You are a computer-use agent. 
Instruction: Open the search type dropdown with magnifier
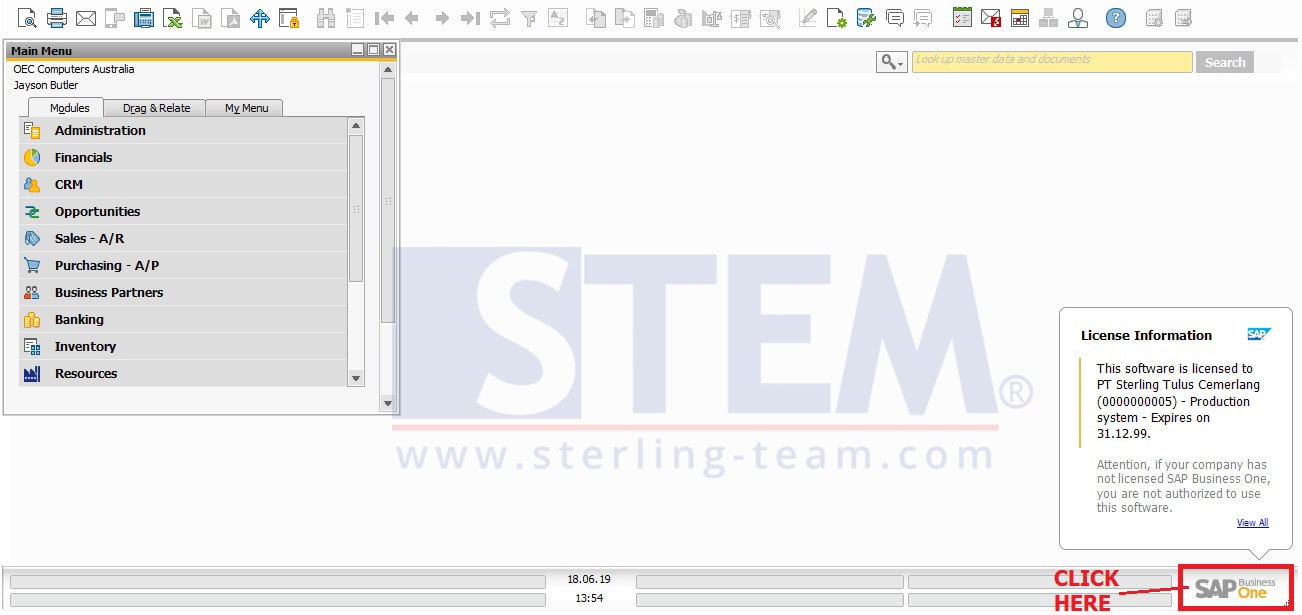(892, 62)
